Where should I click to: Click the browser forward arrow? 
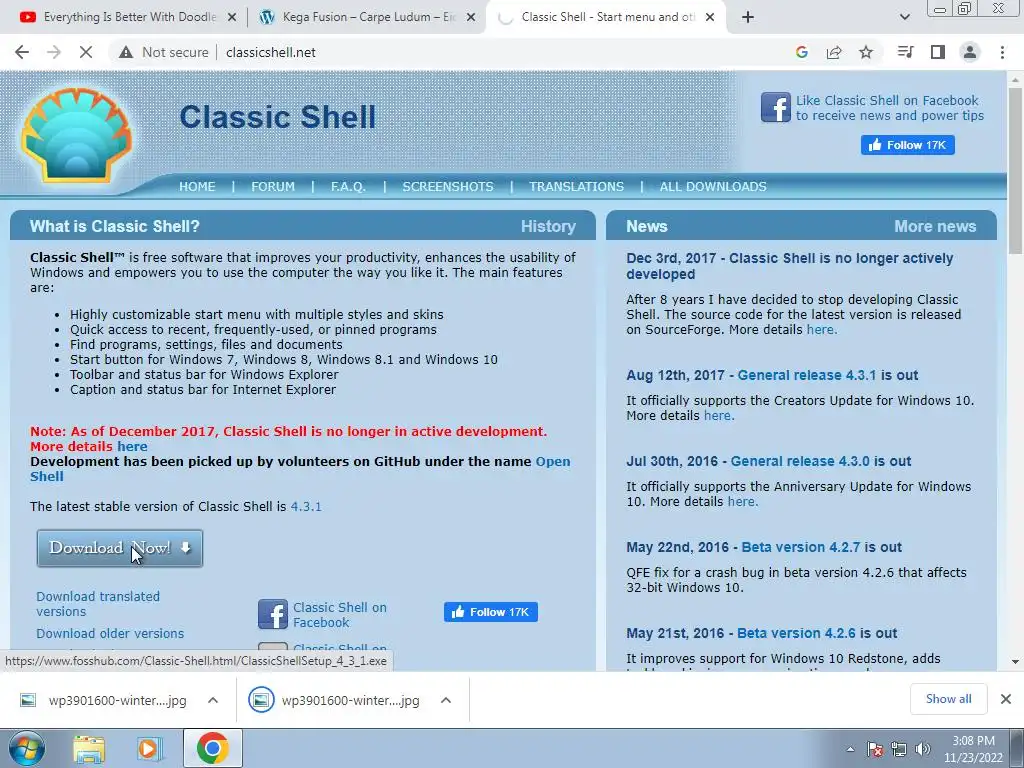pos(54,52)
